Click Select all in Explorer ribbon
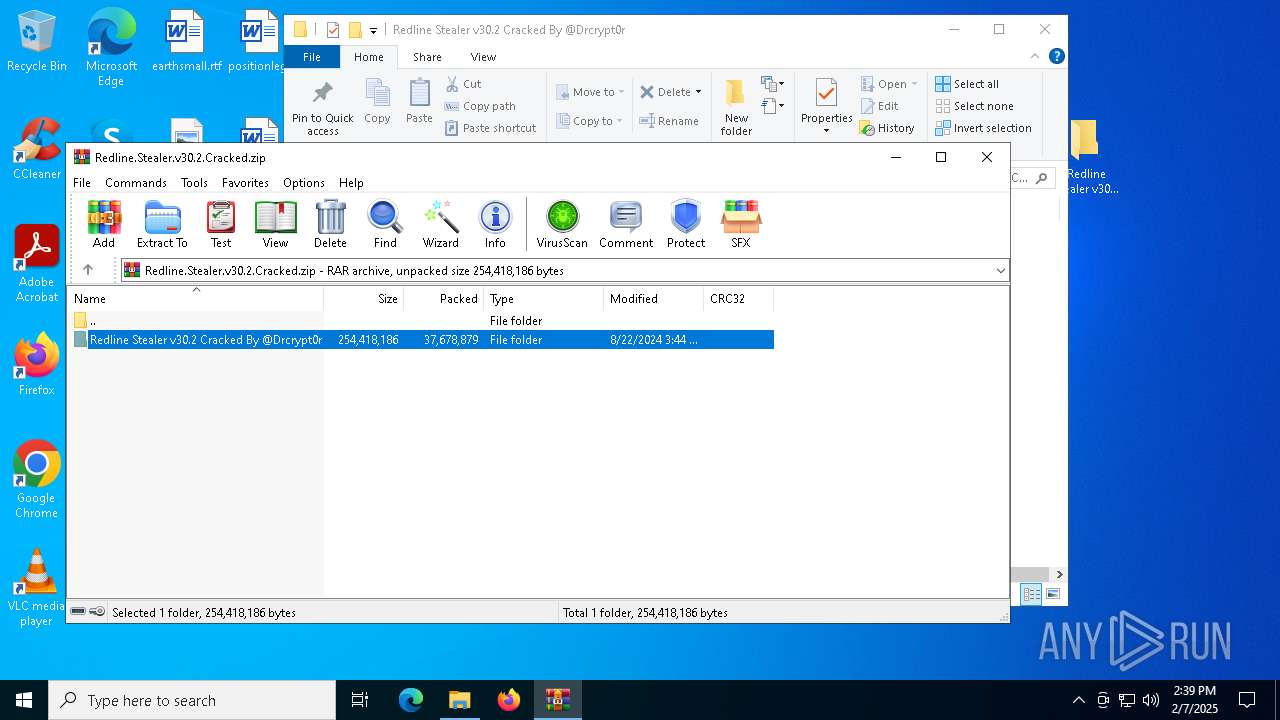 click(967, 84)
